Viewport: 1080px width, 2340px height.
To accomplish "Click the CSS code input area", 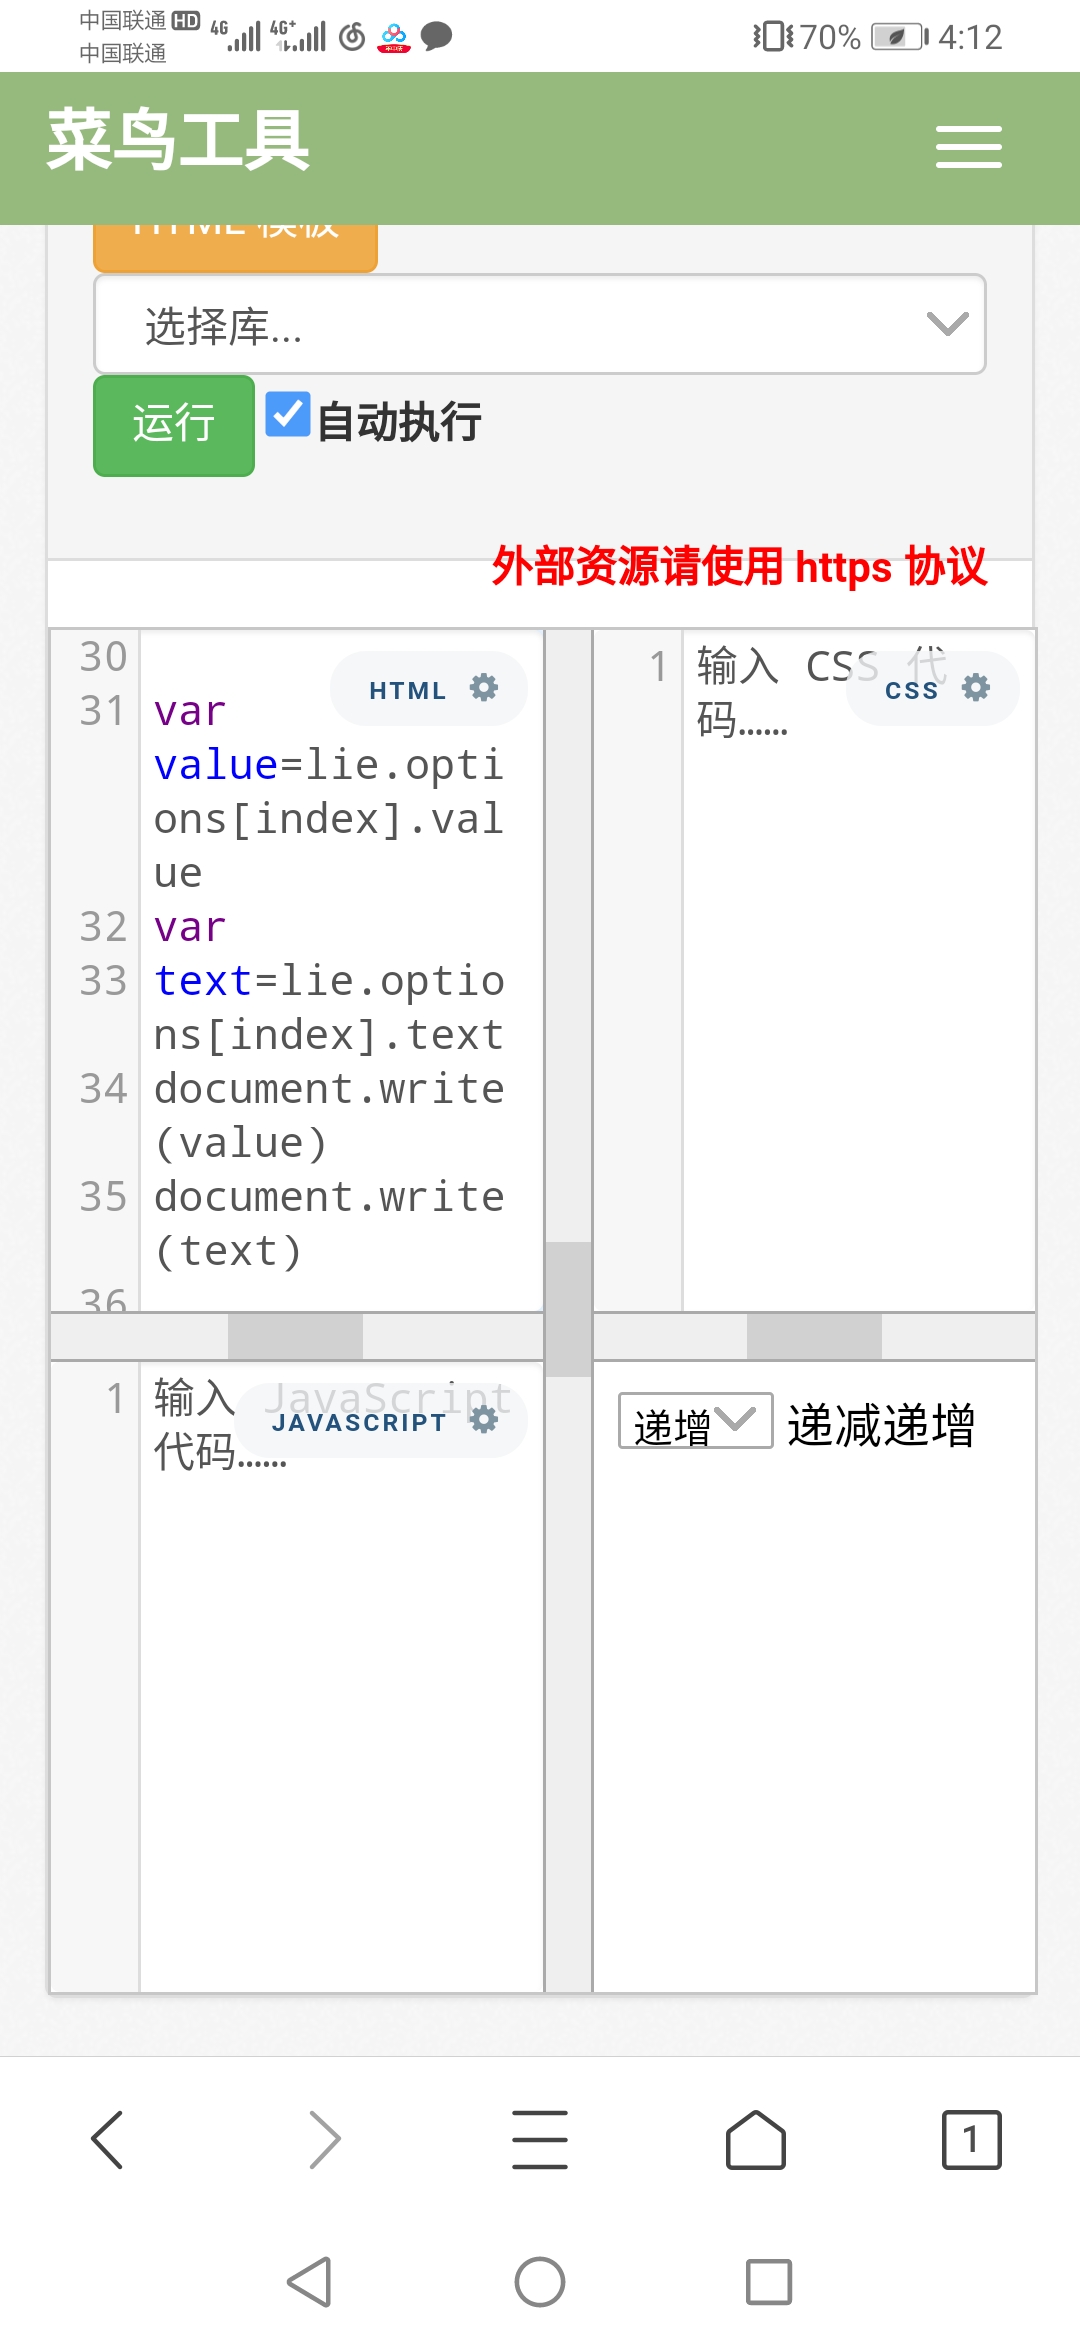I will click(x=858, y=1000).
